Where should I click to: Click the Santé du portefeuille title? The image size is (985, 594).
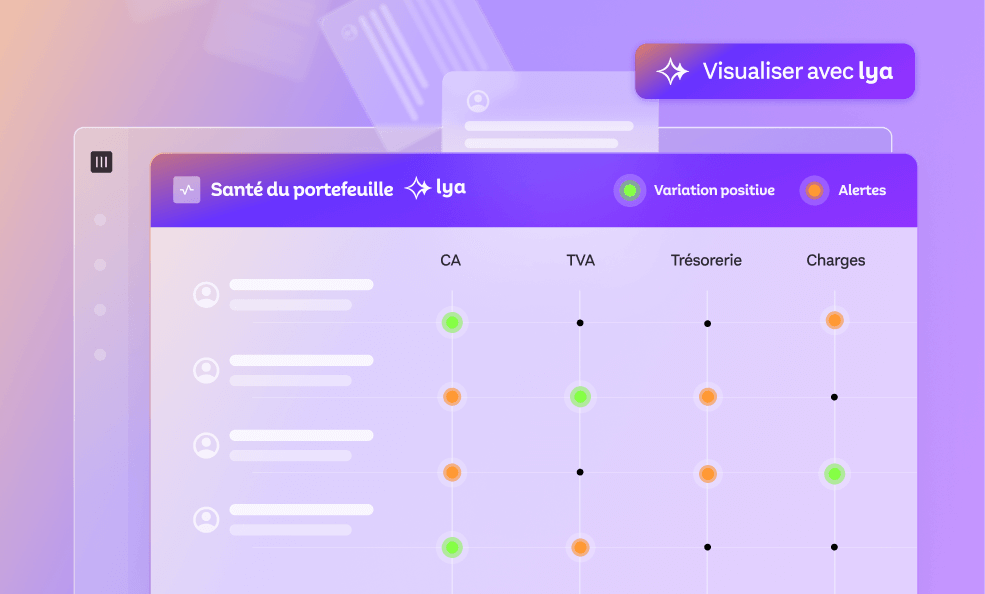(302, 190)
